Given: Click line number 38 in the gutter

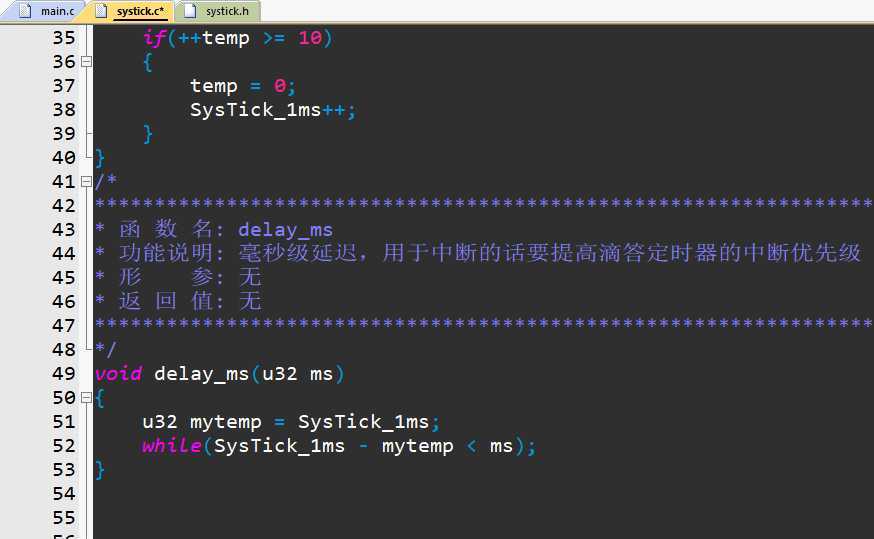Looking at the screenshot, I should pyautogui.click(x=64, y=110).
